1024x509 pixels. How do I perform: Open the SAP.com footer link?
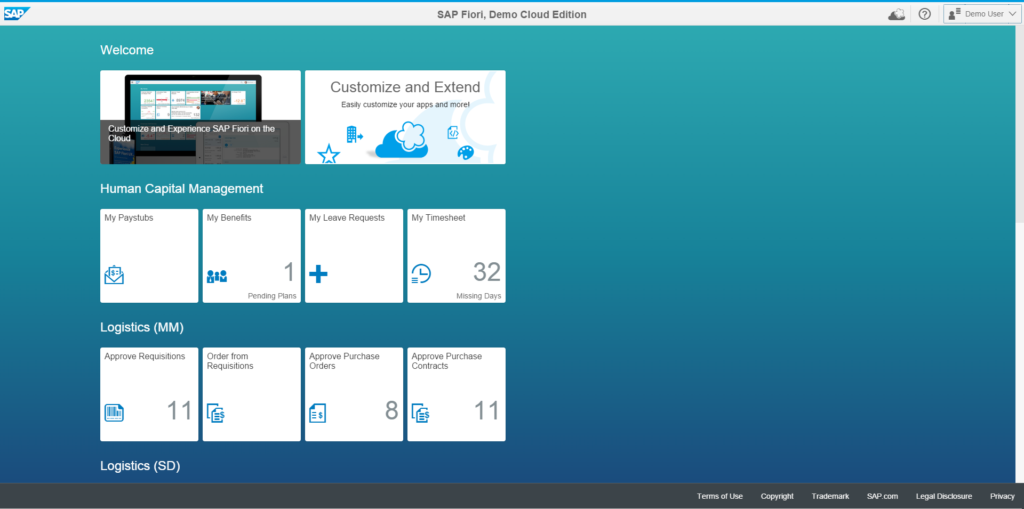pyautogui.click(x=882, y=497)
